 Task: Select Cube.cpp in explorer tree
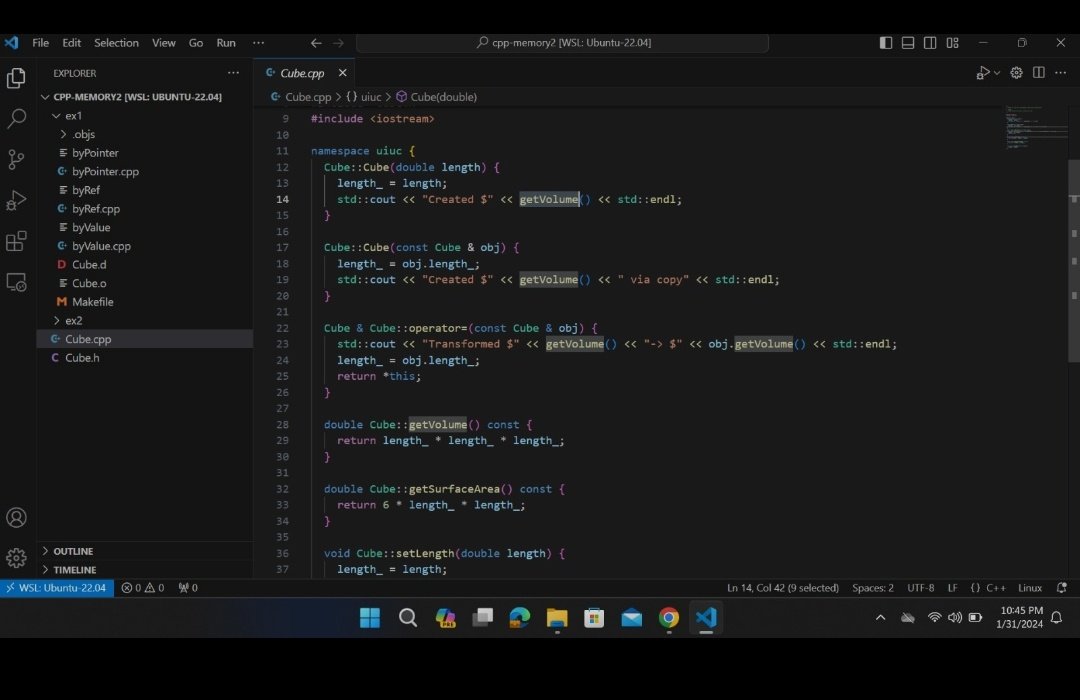coord(145,339)
